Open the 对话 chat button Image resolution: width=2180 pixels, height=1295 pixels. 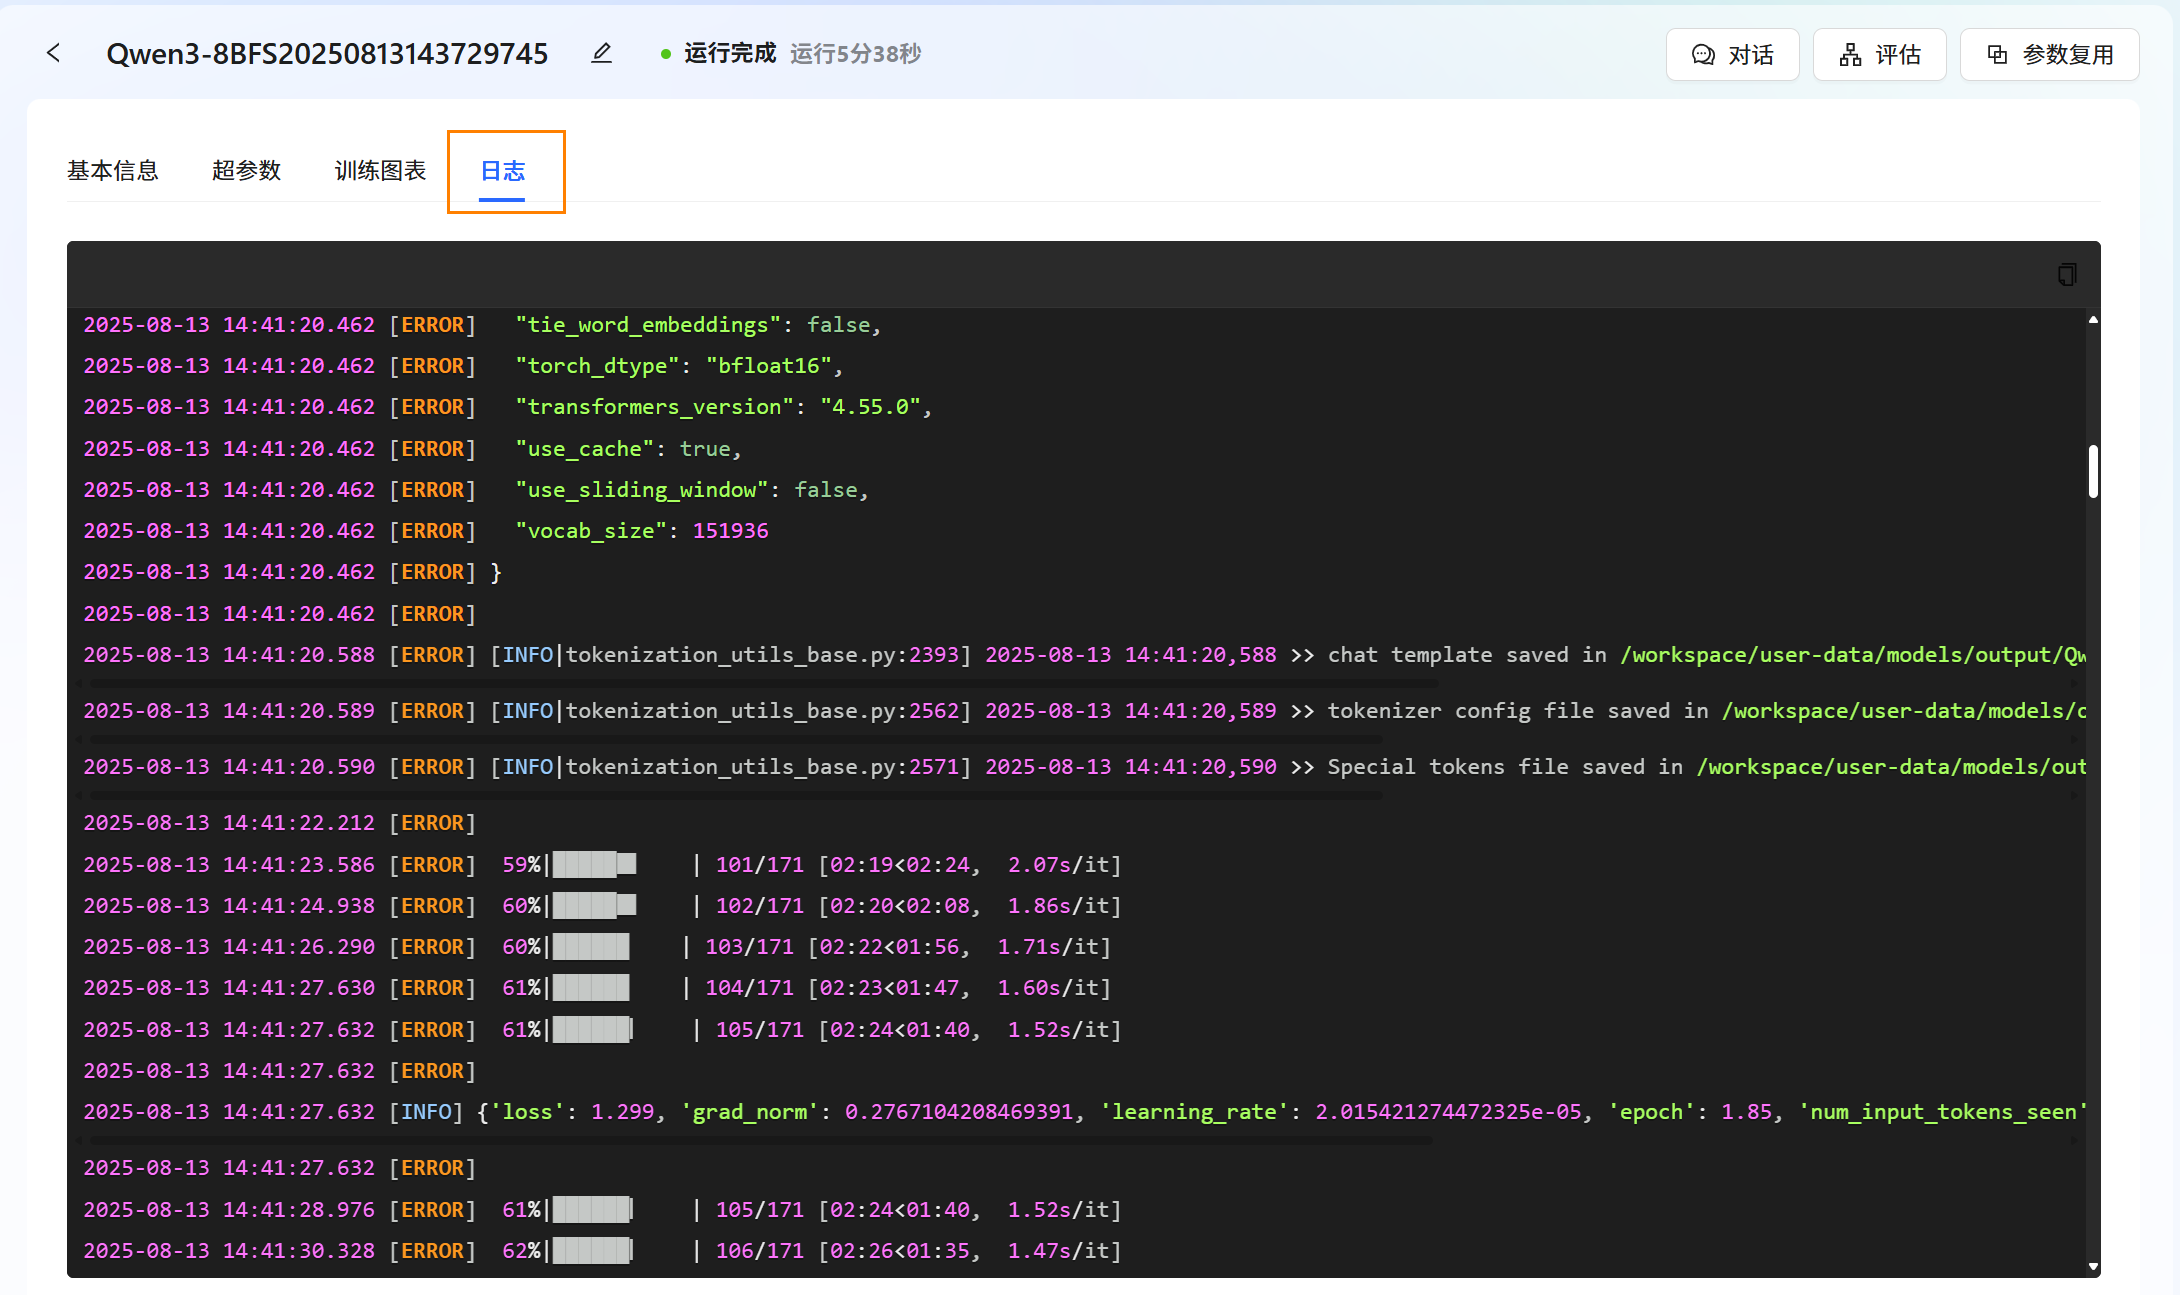[1732, 55]
